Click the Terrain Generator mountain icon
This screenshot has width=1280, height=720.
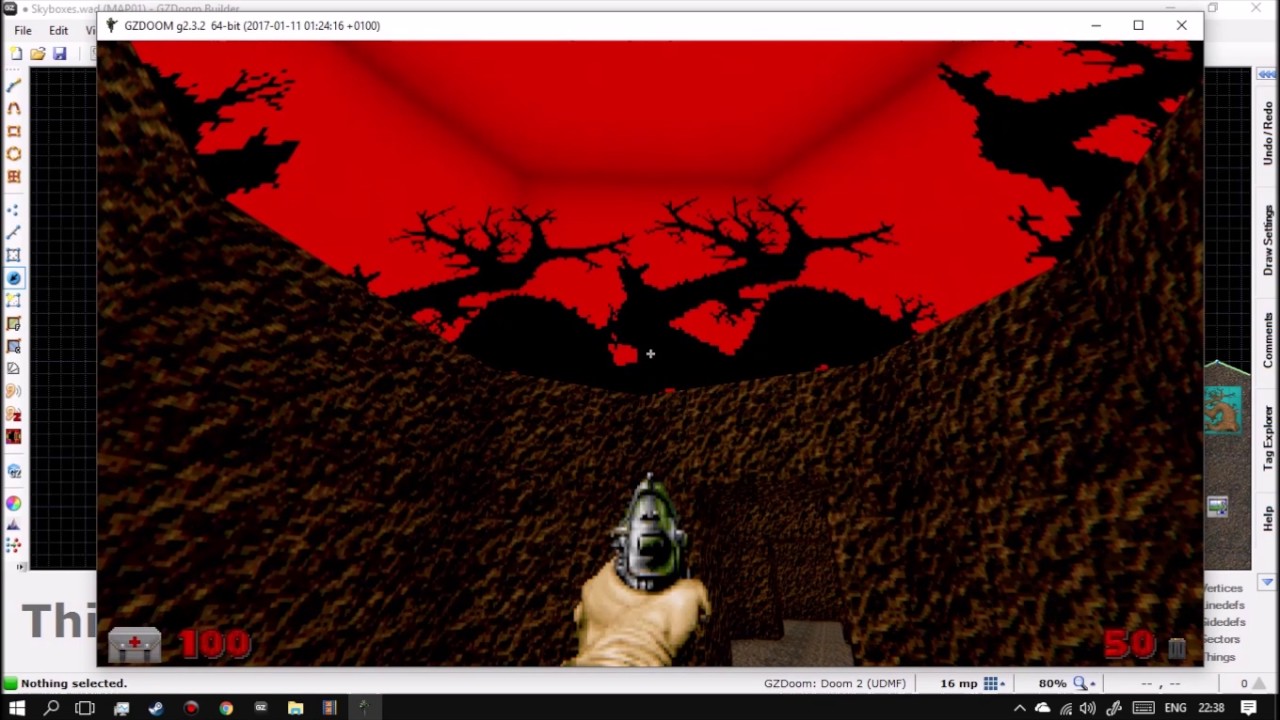coord(14,524)
